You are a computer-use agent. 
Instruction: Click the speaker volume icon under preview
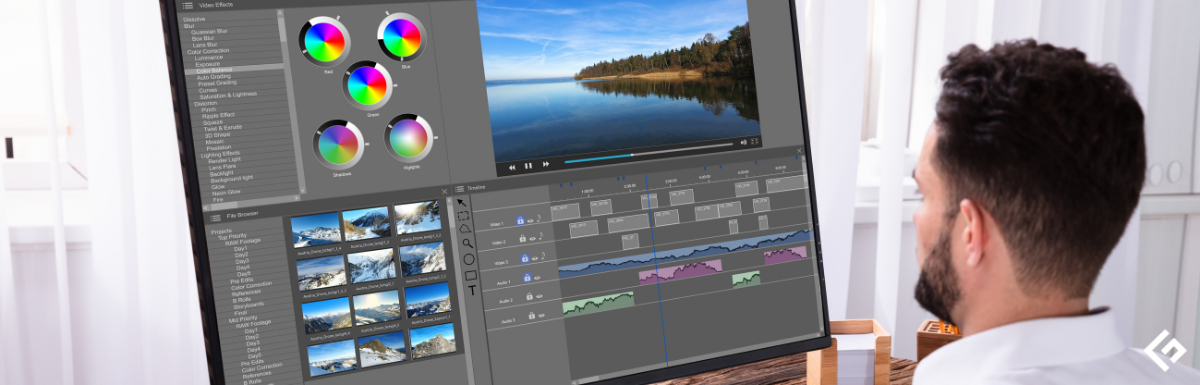[x=743, y=143]
